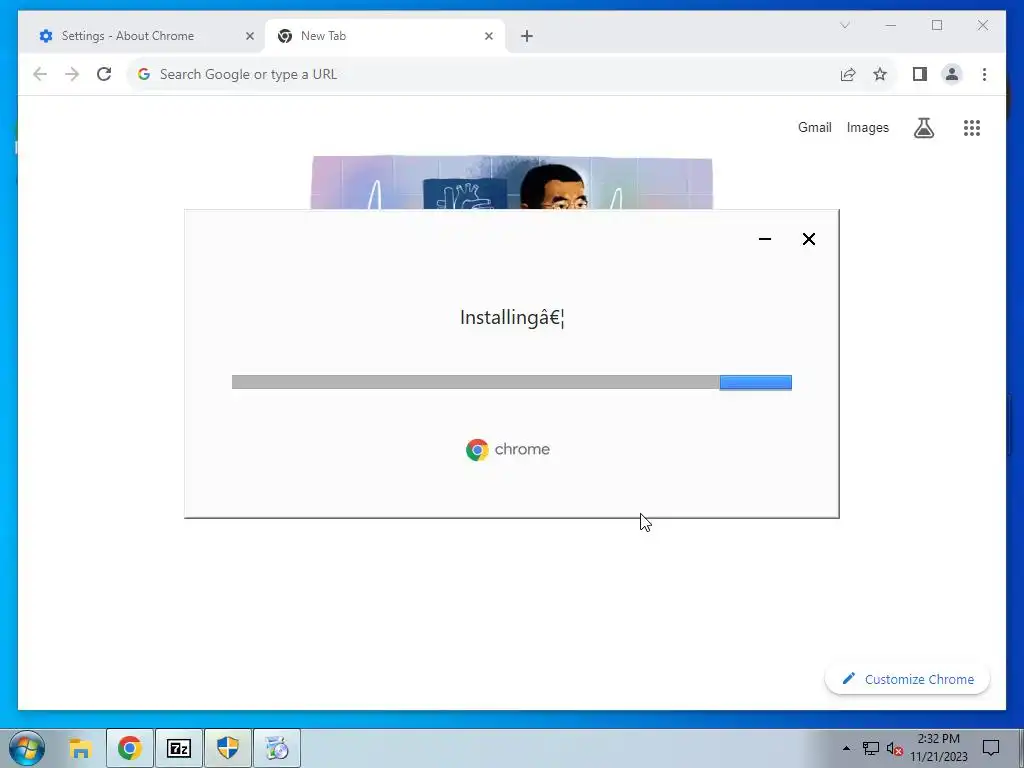Image resolution: width=1024 pixels, height=768 pixels.
Task: Click the security shield taskbar icon
Action: tap(227, 748)
